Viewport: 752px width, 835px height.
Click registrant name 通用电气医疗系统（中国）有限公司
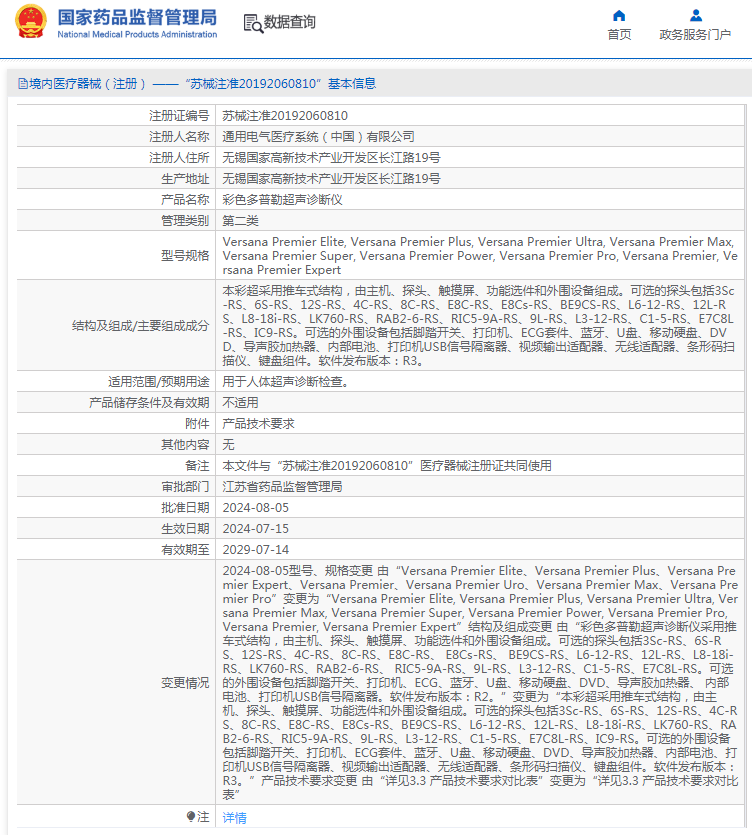tap(318, 137)
